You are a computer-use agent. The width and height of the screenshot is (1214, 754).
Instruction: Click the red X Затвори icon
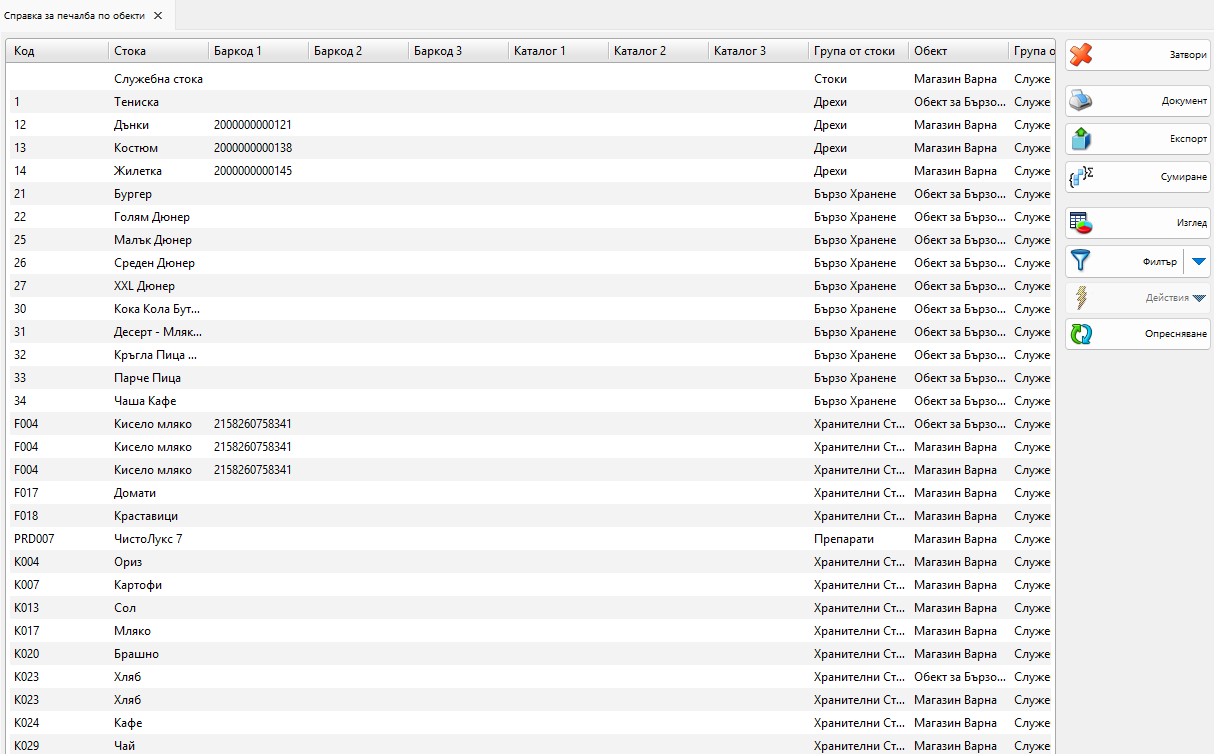[x=1081, y=55]
